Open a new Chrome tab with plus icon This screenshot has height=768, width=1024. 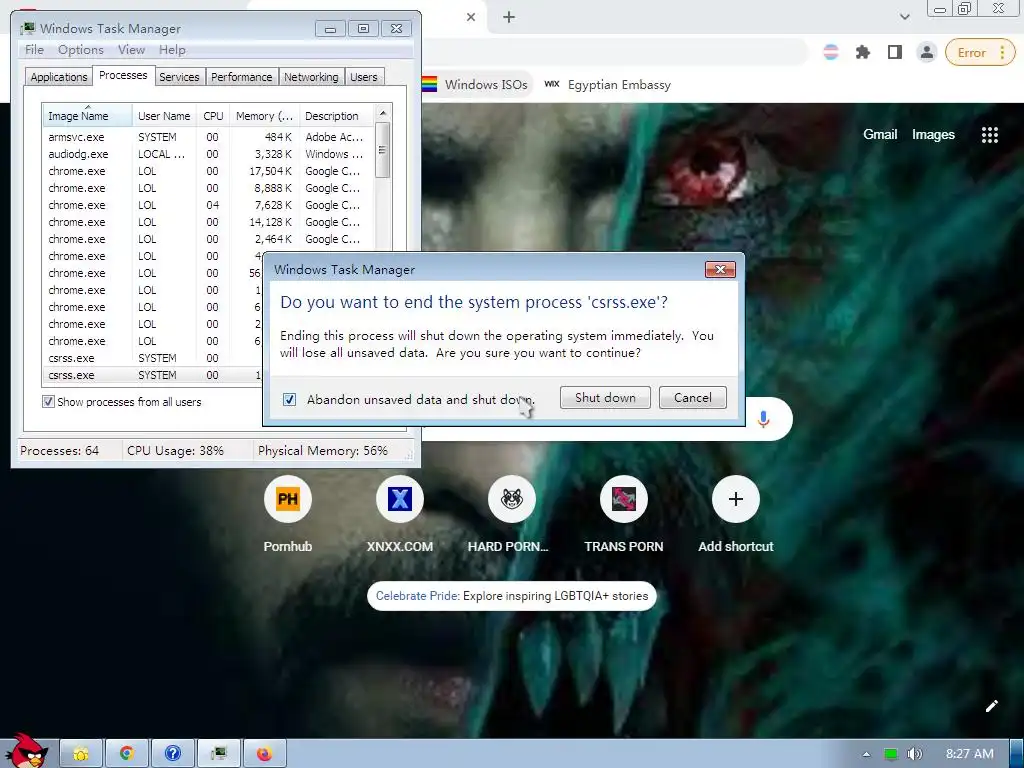[509, 18]
